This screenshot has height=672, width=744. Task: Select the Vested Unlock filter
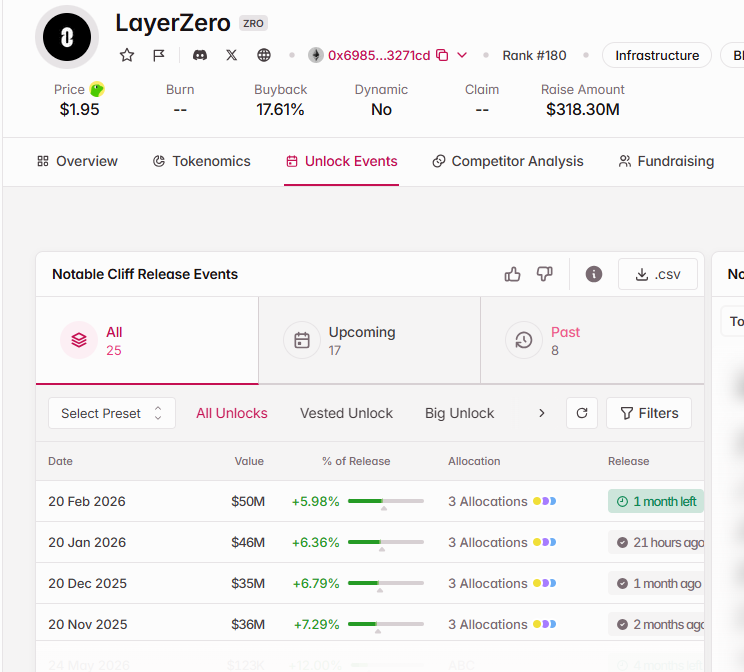coord(346,413)
